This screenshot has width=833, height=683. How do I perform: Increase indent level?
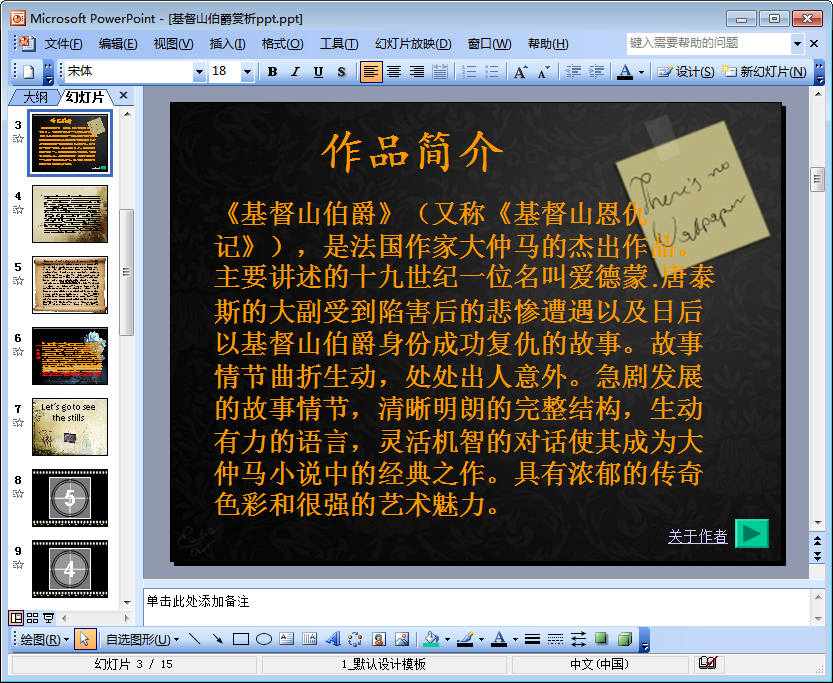596,72
